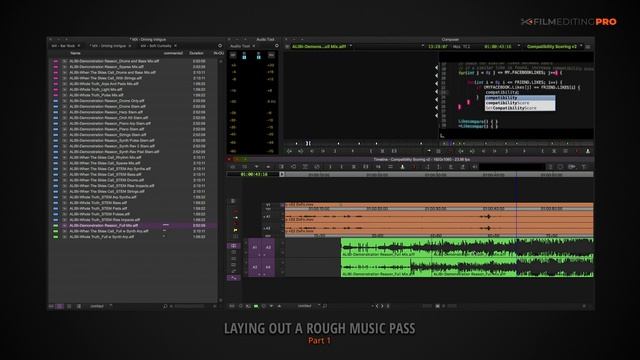Close the MX - Driving Intrigue bin tab
The height and width of the screenshot is (360, 640).
point(130,46)
